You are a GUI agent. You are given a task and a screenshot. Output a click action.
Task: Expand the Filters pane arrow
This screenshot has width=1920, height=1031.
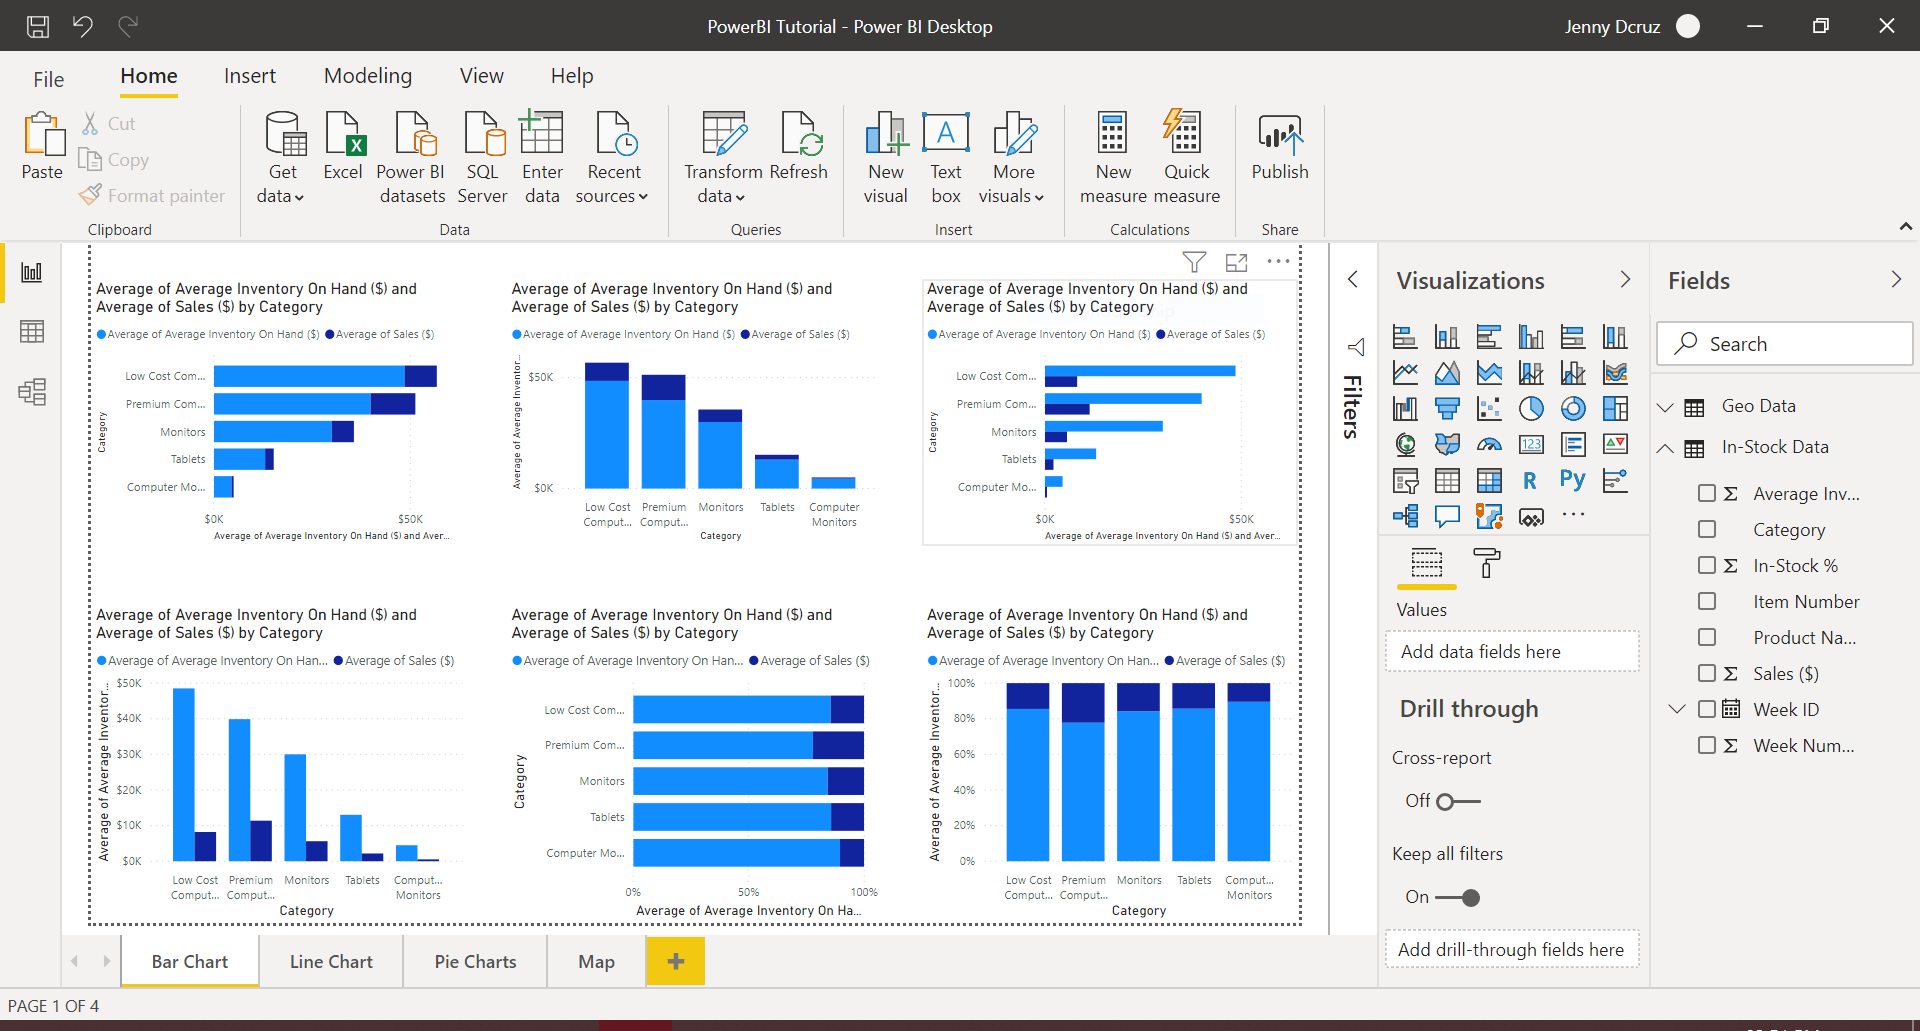1353,279
